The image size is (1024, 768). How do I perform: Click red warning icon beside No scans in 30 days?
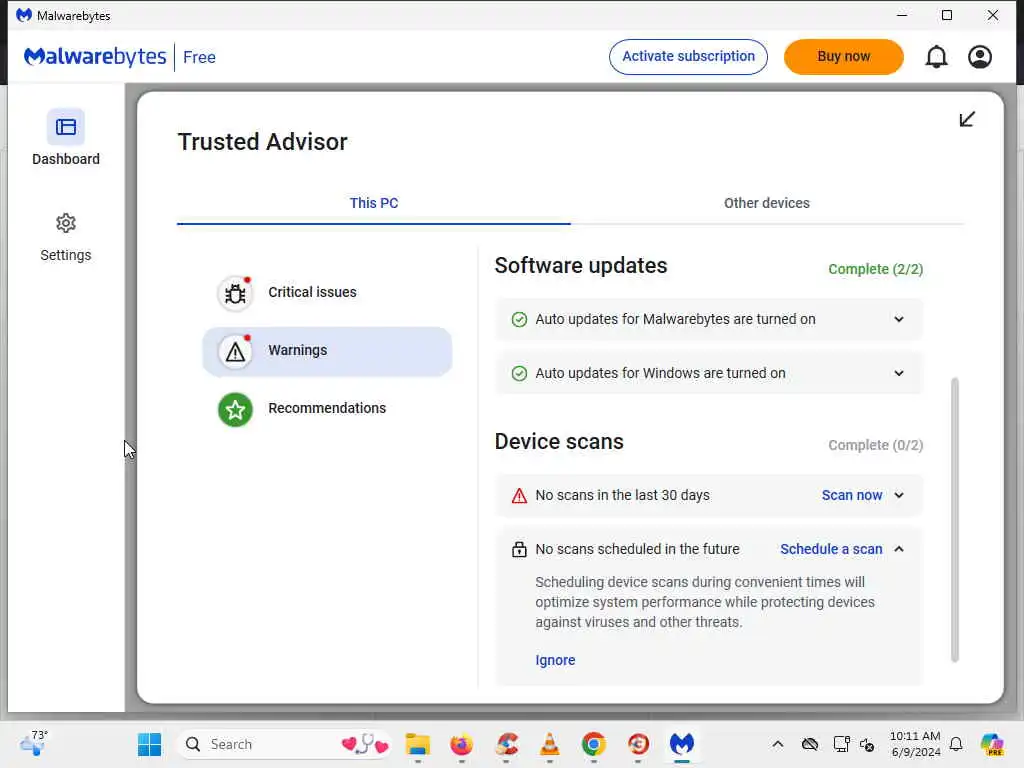[519, 496]
